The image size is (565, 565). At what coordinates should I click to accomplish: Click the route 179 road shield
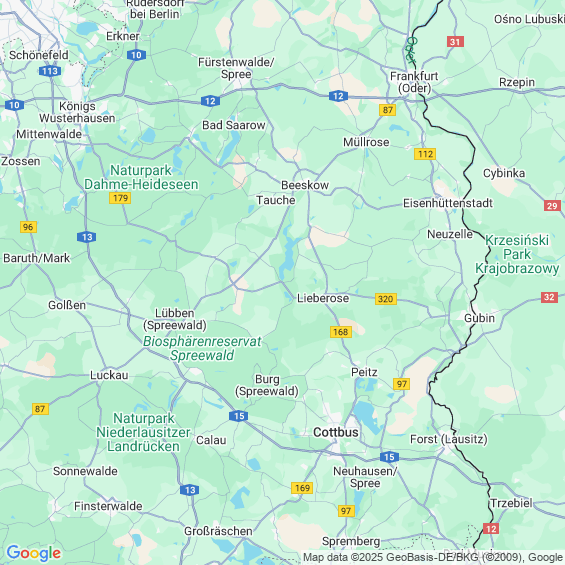pos(120,198)
